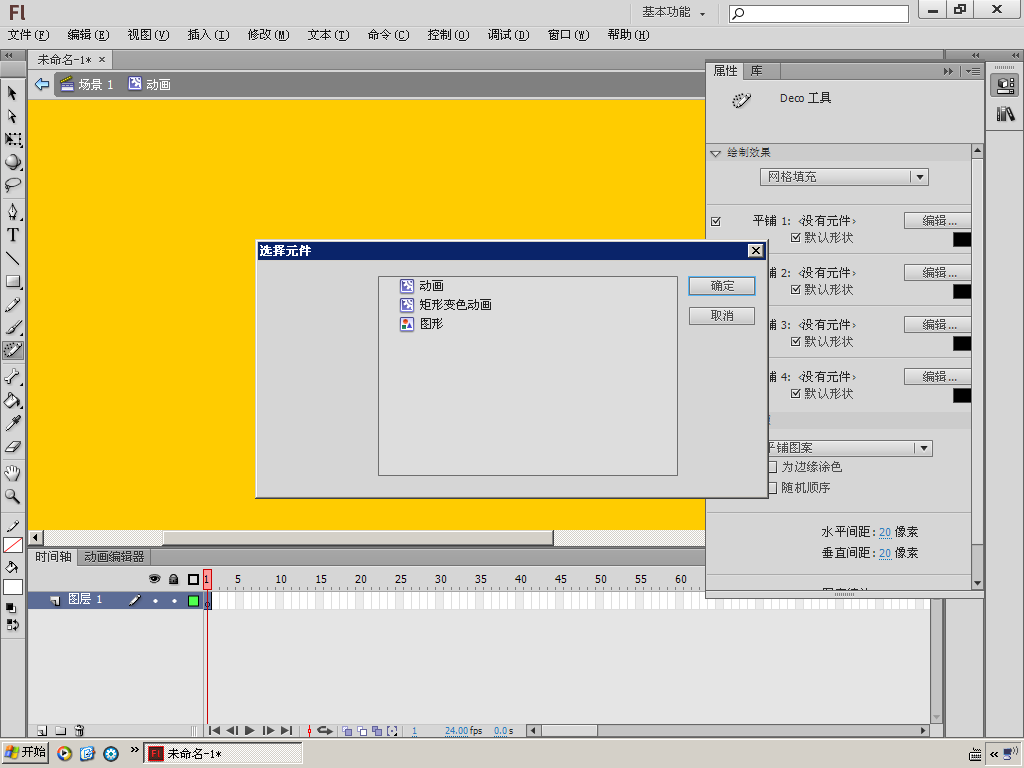Open the 修改(M) menu
The image size is (1024, 768).
268,35
